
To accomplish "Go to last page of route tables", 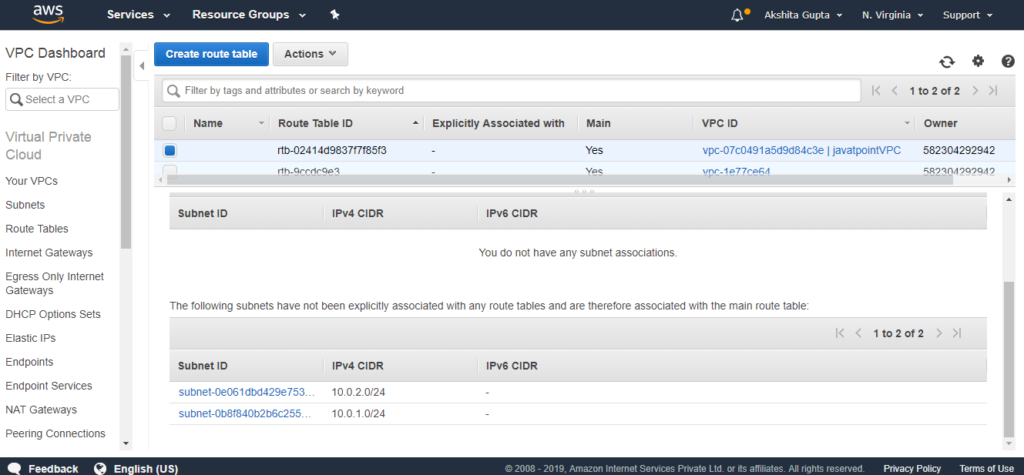I will pyautogui.click(x=993, y=91).
